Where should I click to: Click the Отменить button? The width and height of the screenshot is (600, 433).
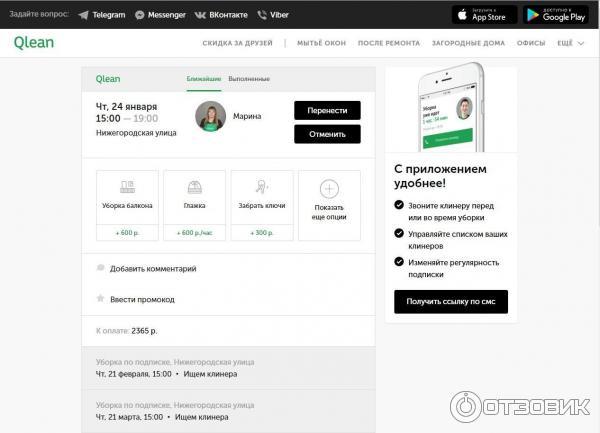tap(327, 134)
